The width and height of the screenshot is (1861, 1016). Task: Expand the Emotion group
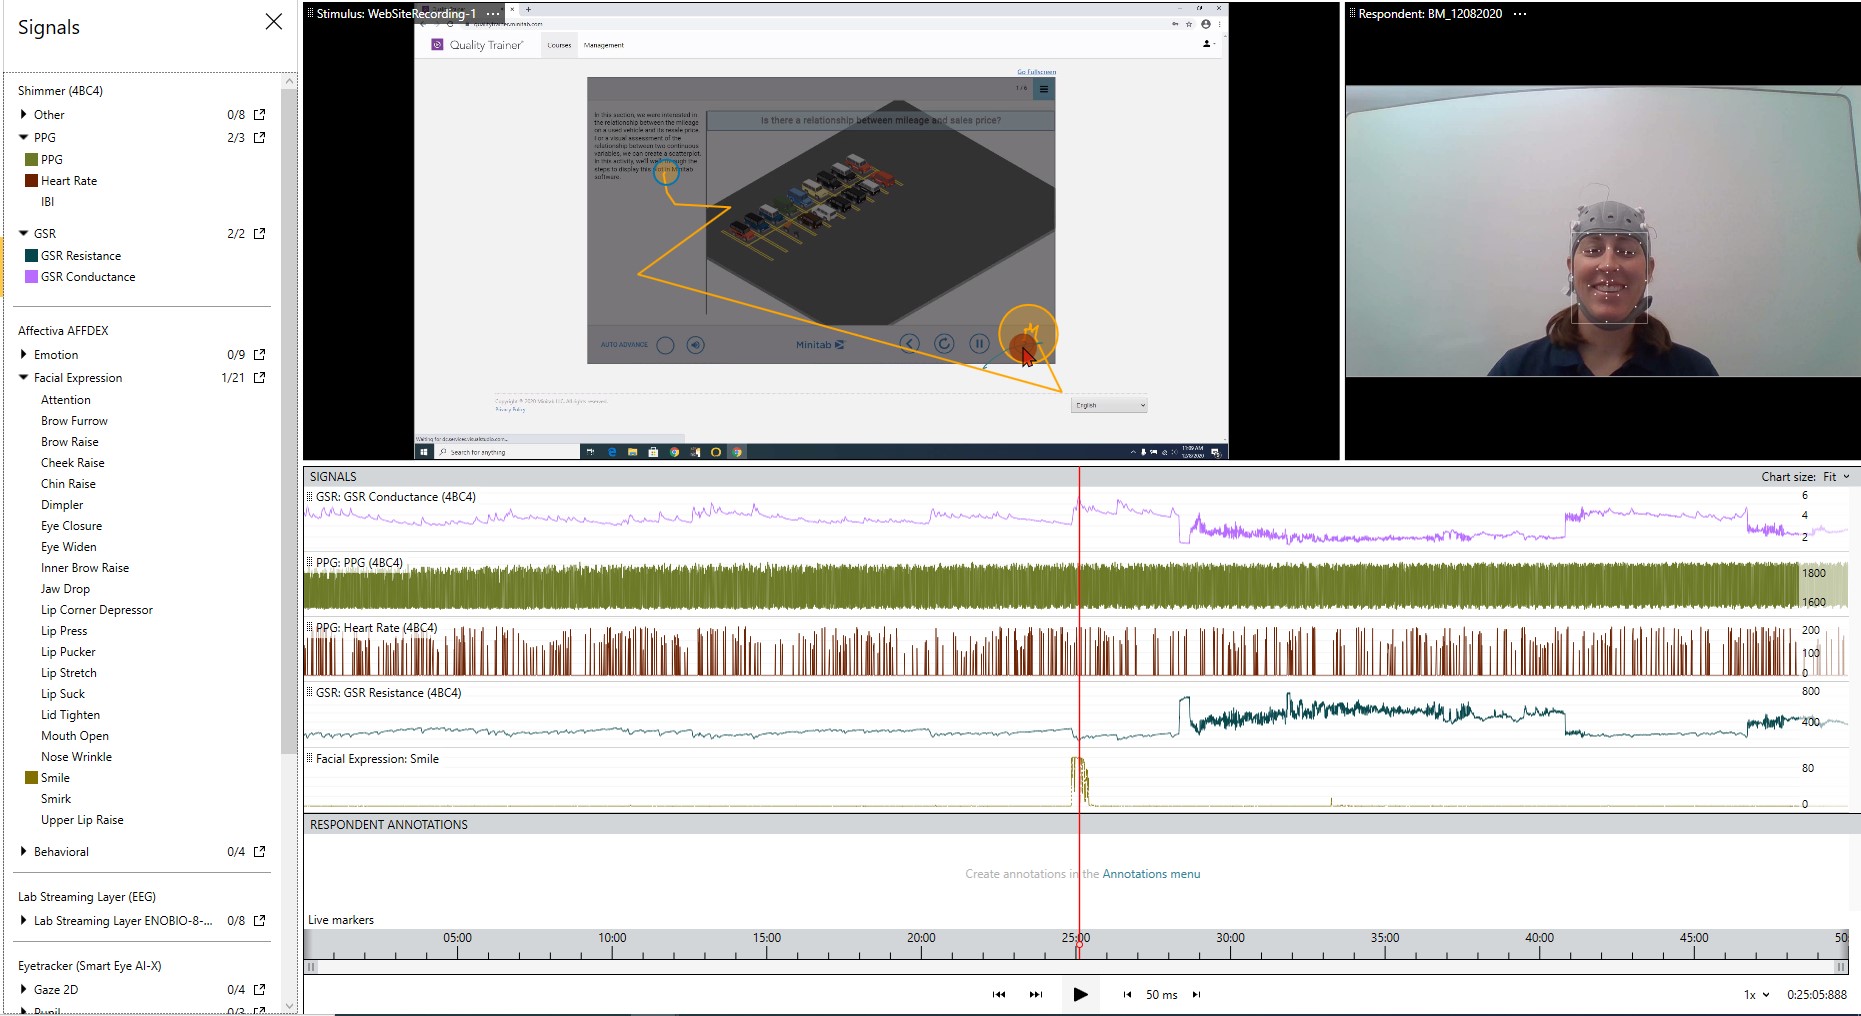point(23,354)
